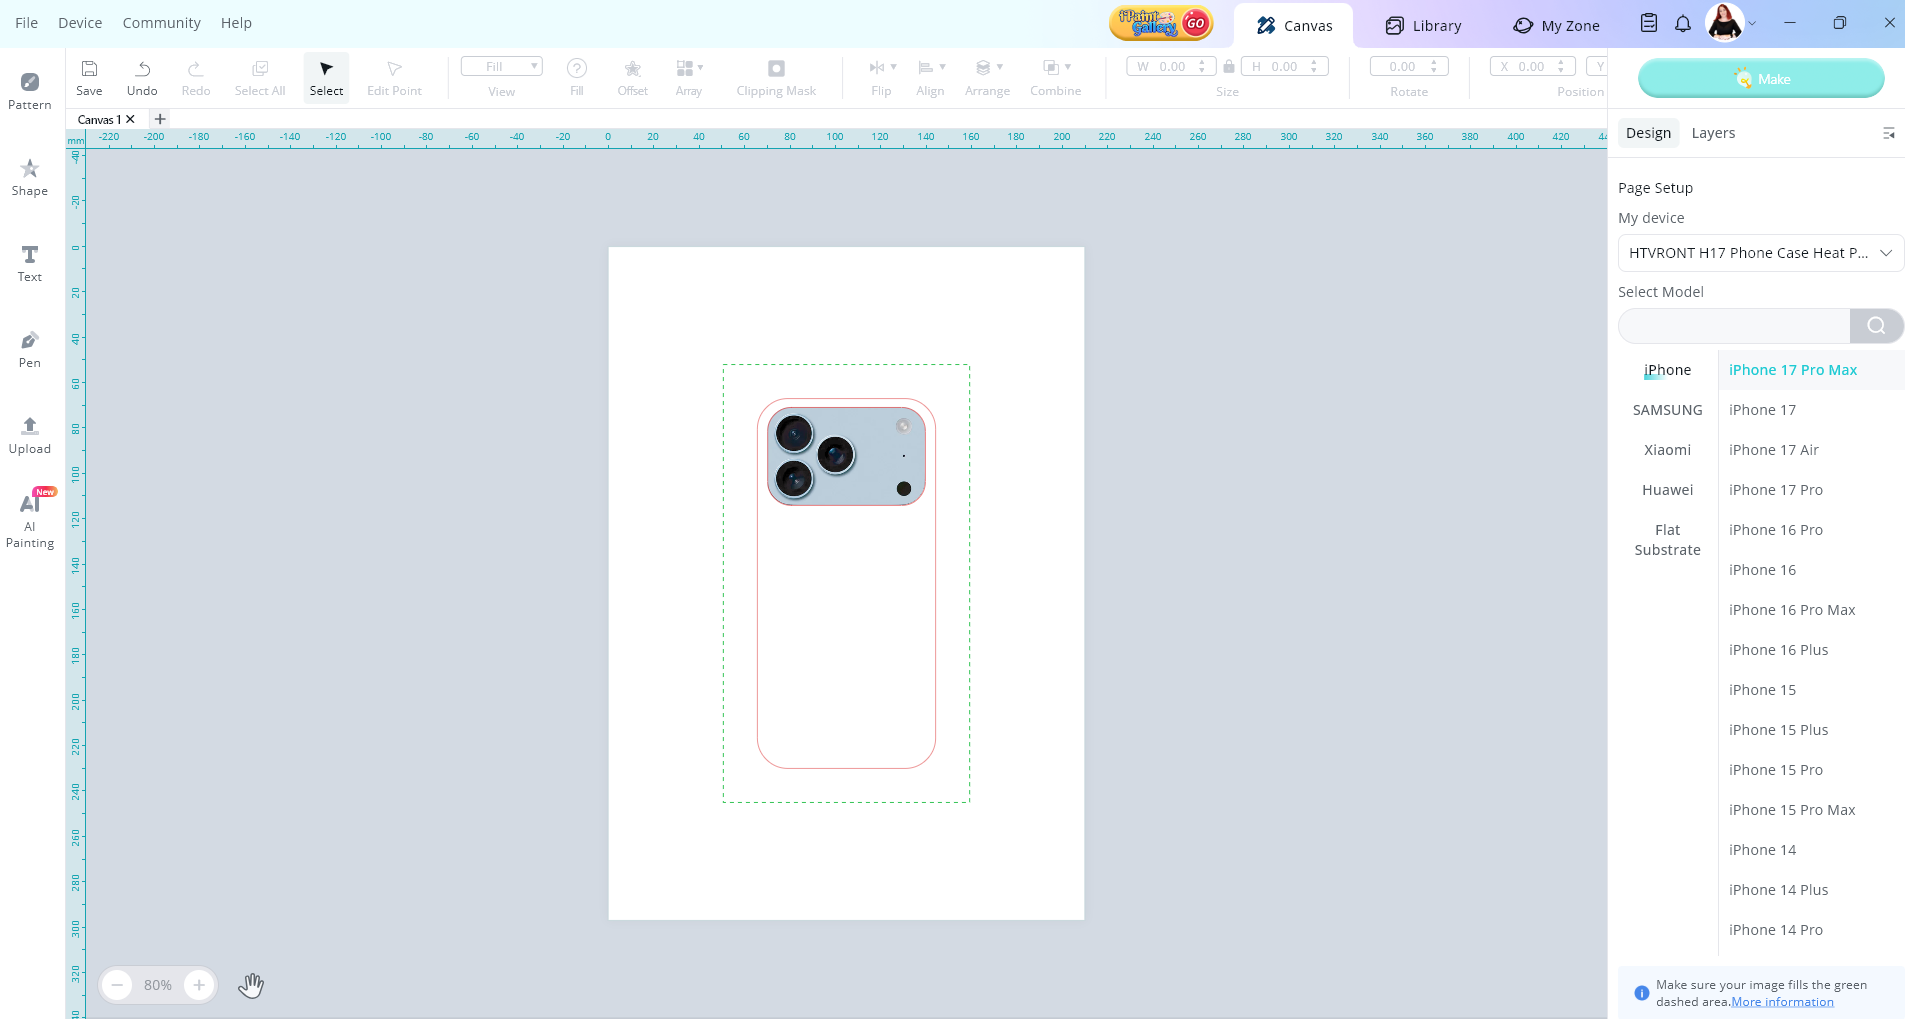Open the Pattern tool in sidebar
Screen dimensions: 1905x1019
click(x=30, y=90)
